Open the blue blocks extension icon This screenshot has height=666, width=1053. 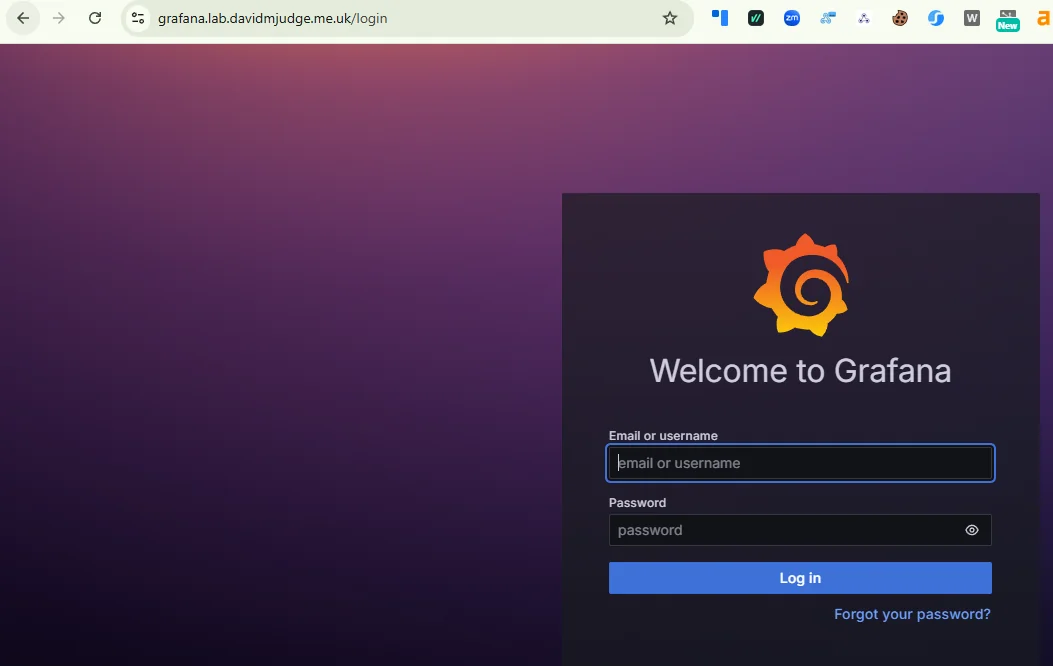click(x=720, y=18)
